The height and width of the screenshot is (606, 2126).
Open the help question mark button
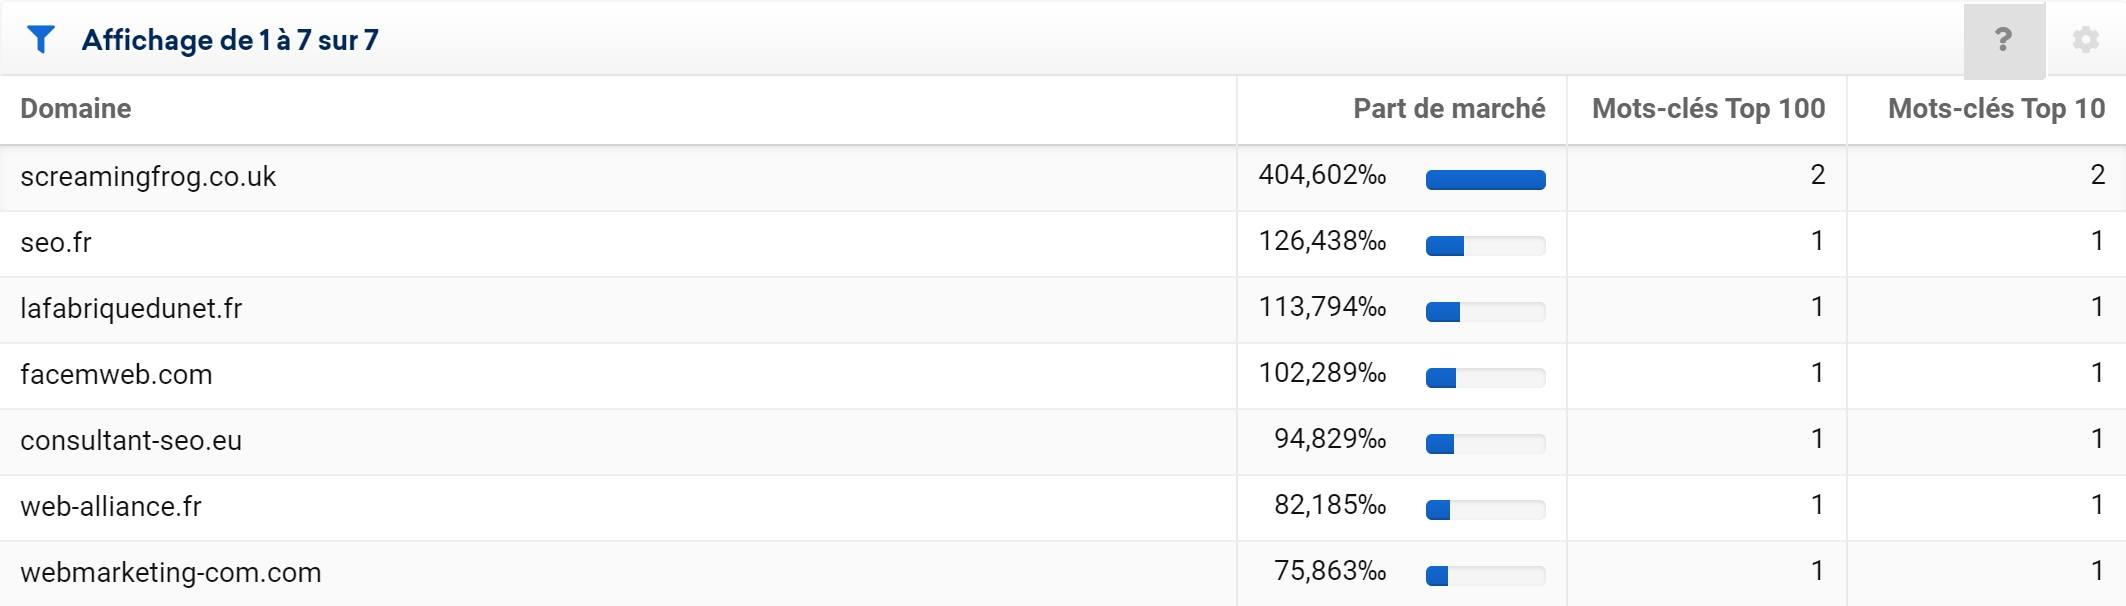(x=2003, y=40)
